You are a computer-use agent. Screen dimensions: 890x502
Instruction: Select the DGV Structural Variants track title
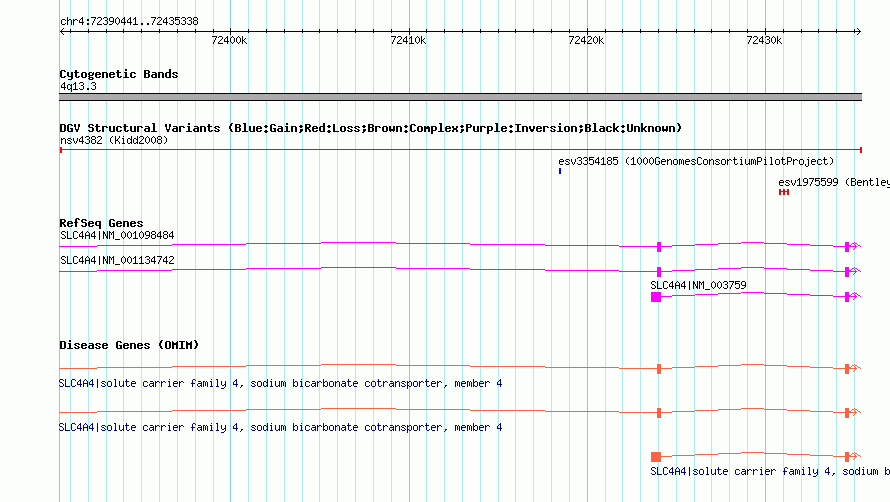(x=370, y=128)
